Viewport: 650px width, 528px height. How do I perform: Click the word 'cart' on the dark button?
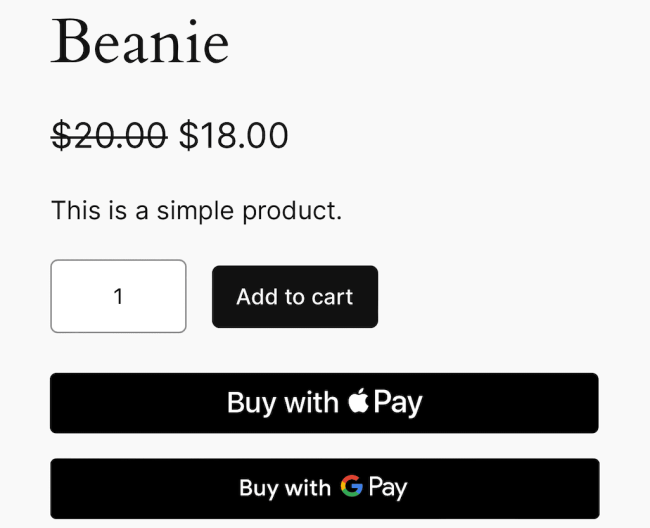(332, 296)
